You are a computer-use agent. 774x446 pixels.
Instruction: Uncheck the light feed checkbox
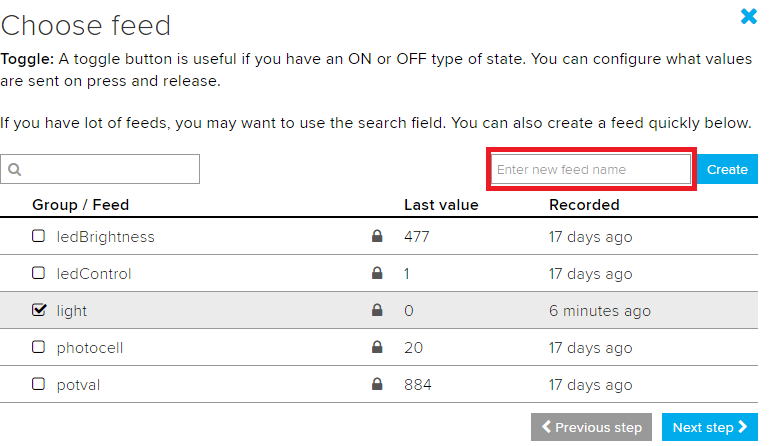(39, 311)
